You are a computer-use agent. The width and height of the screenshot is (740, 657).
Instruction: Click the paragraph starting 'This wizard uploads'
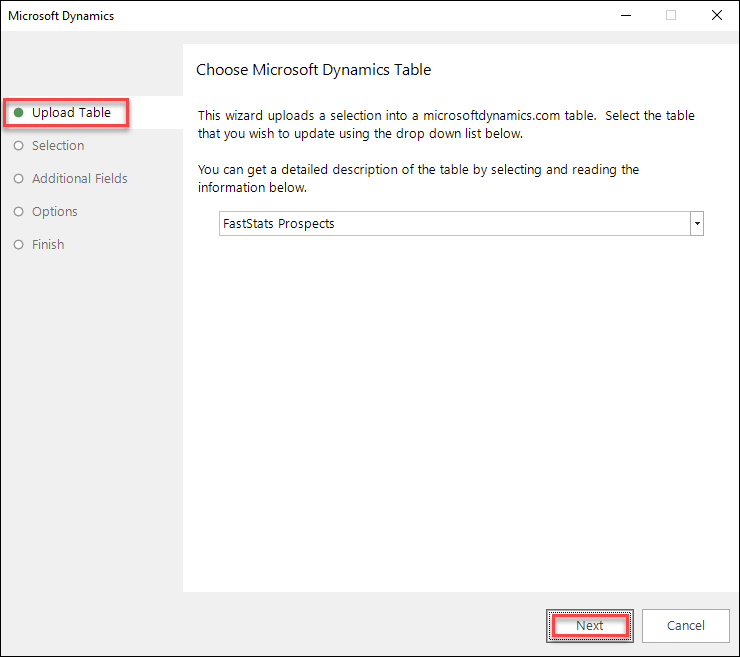click(x=446, y=125)
